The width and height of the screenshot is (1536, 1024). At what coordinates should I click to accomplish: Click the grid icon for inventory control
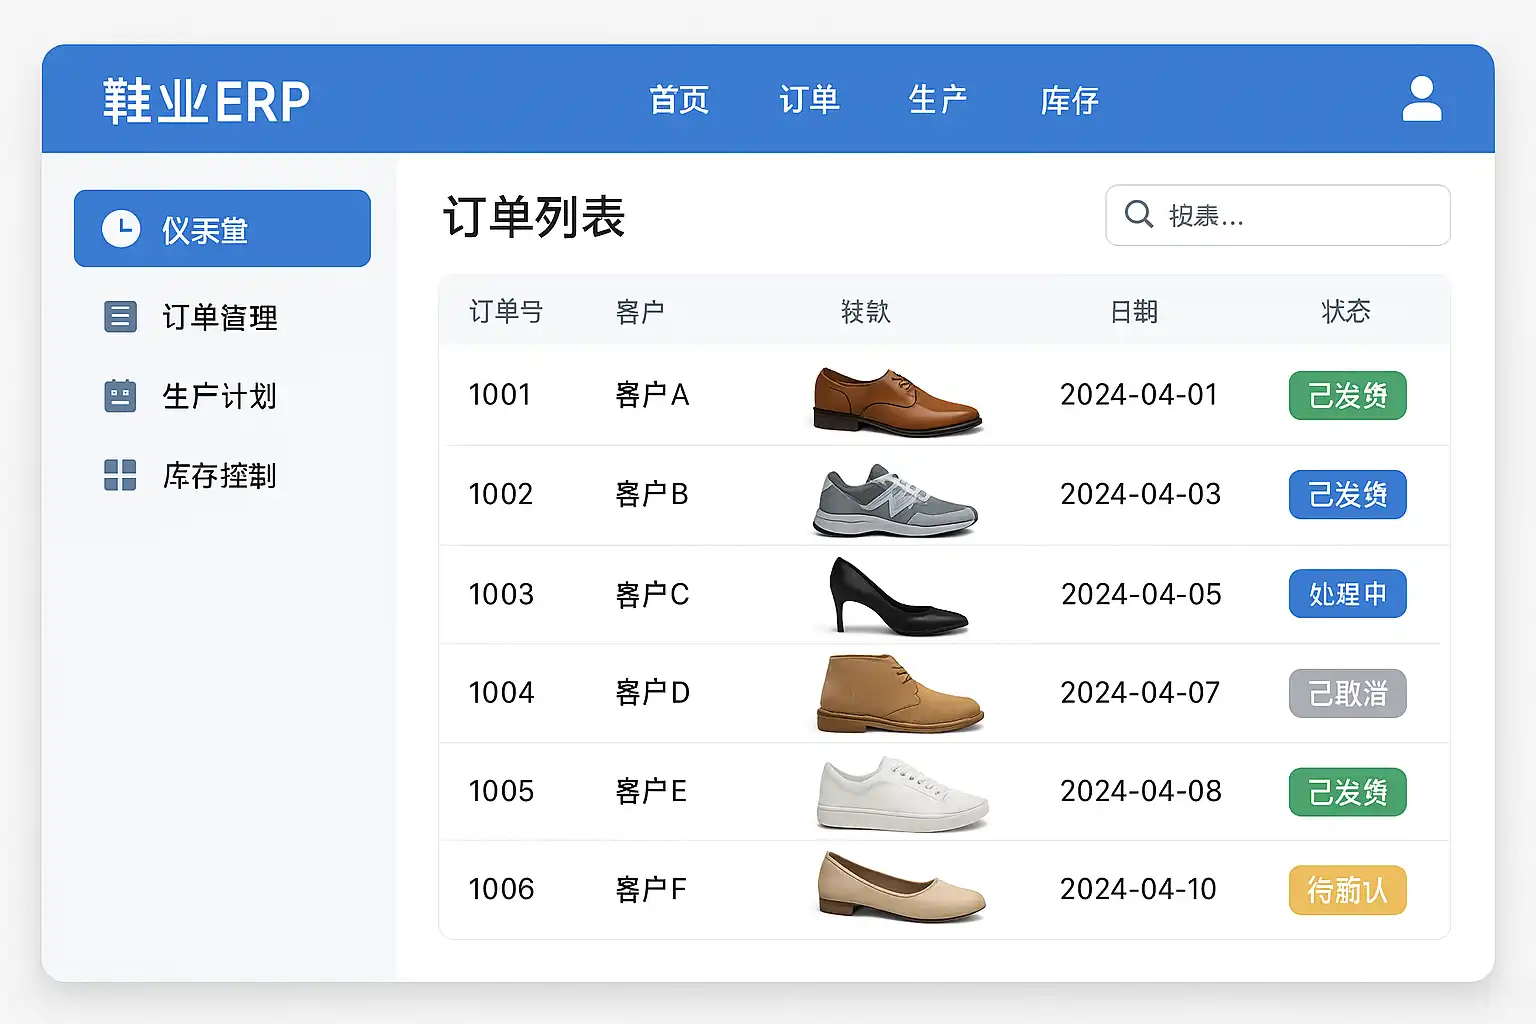(120, 475)
